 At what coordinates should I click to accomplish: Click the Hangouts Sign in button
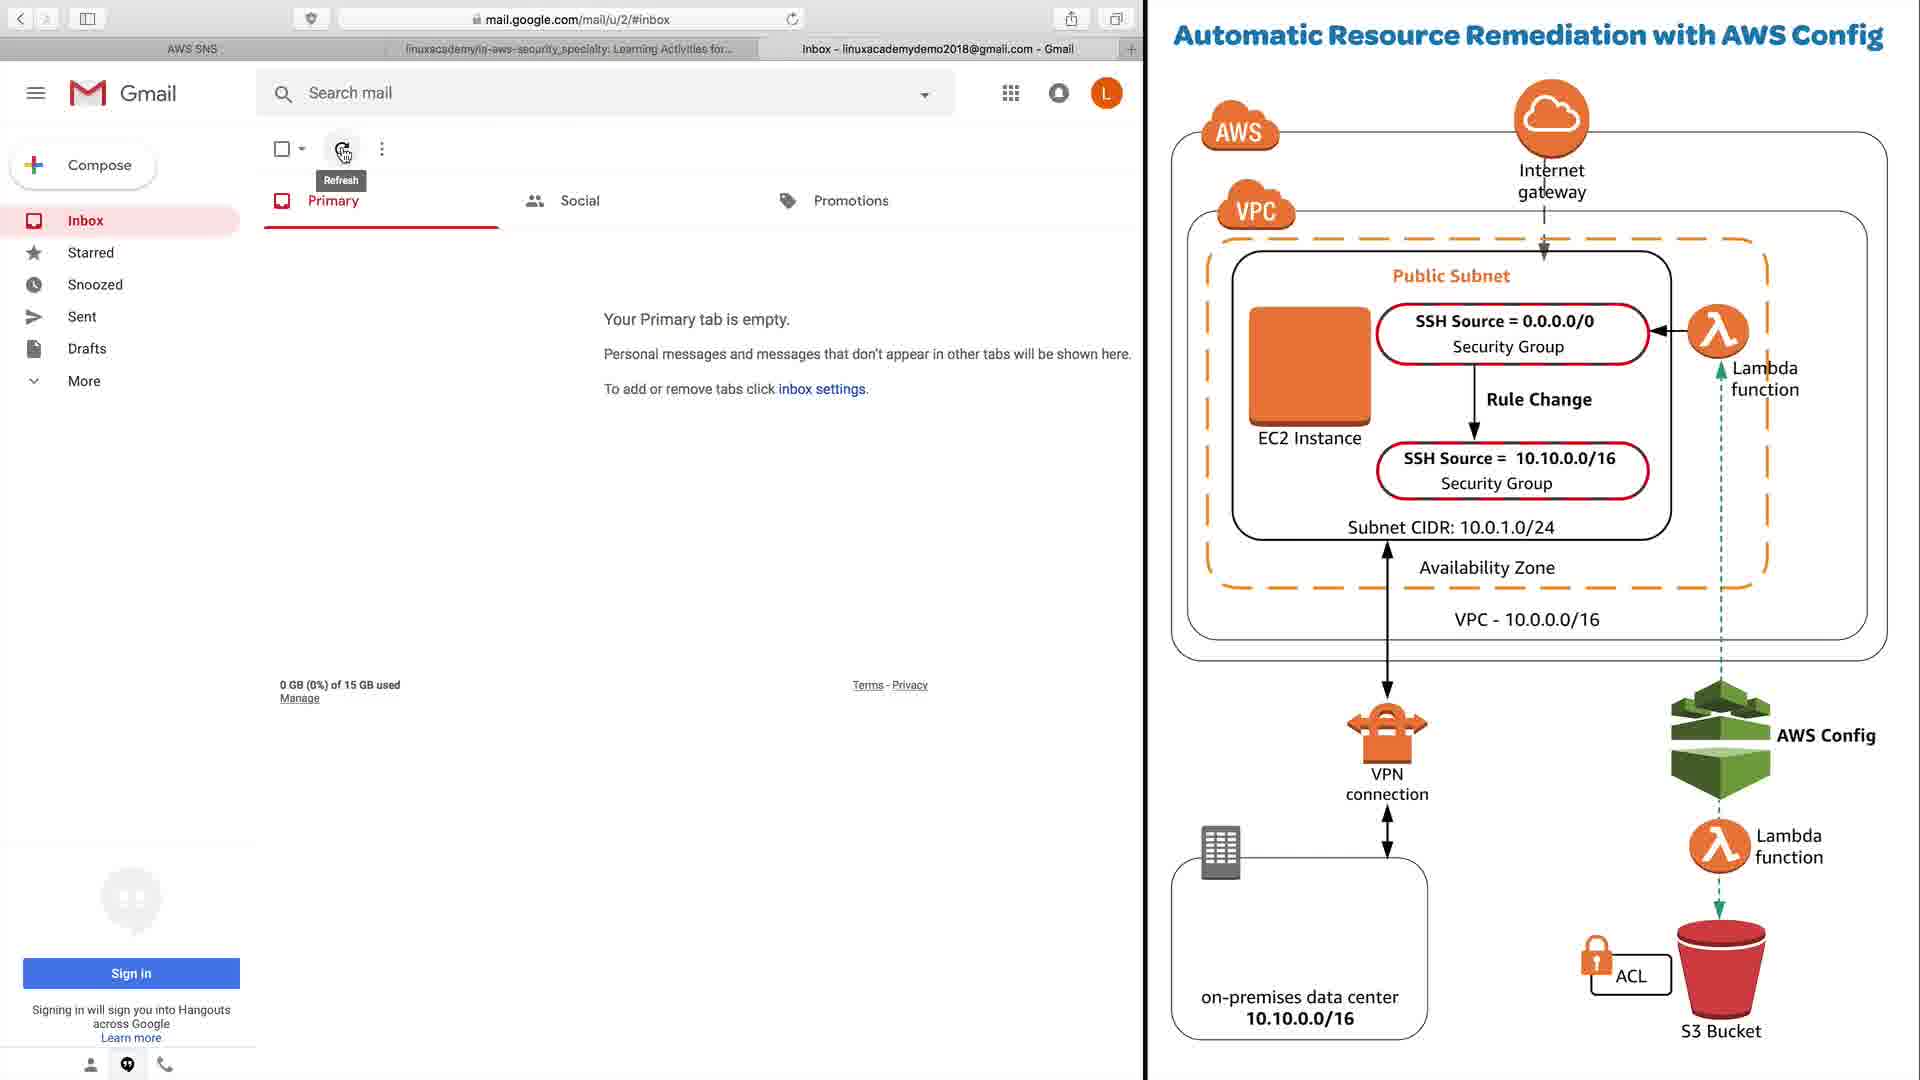click(x=131, y=973)
